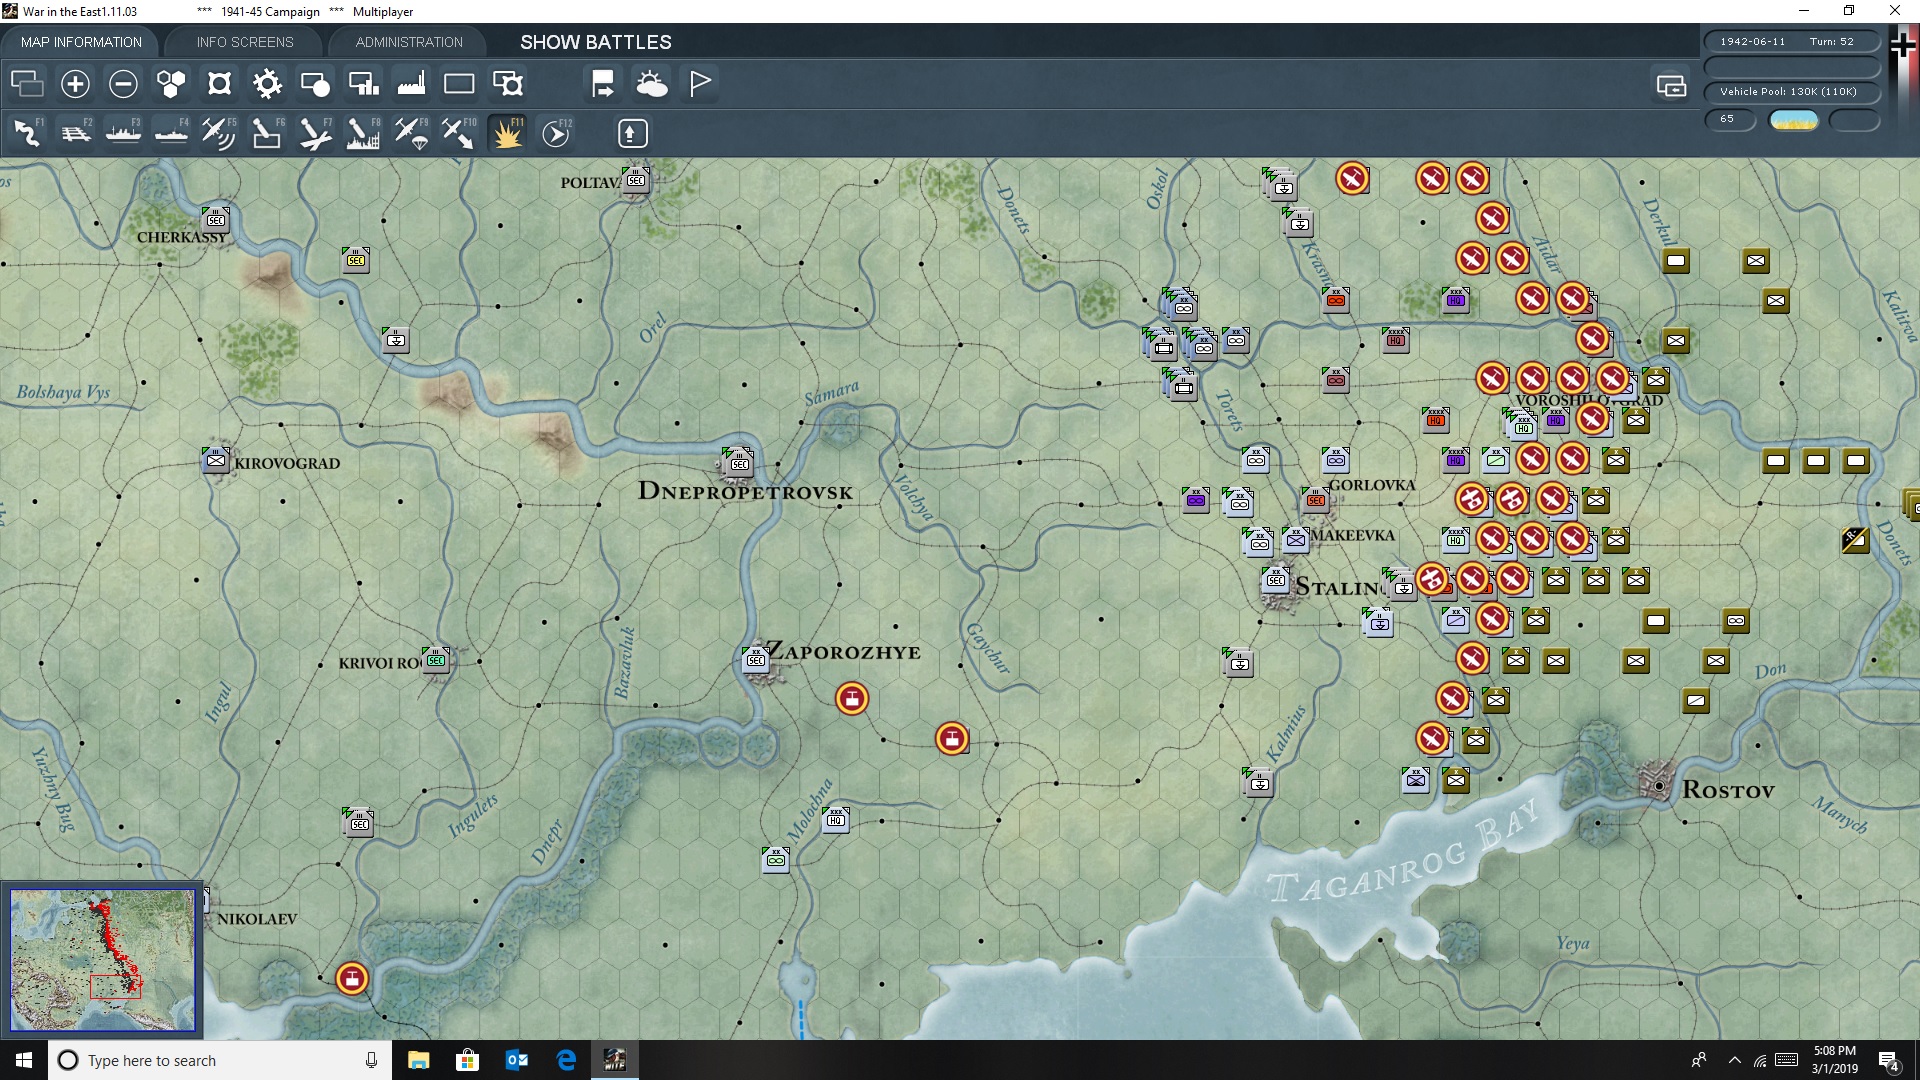Select F6 bomb unit mode
The height and width of the screenshot is (1080, 1920).
tap(267, 133)
